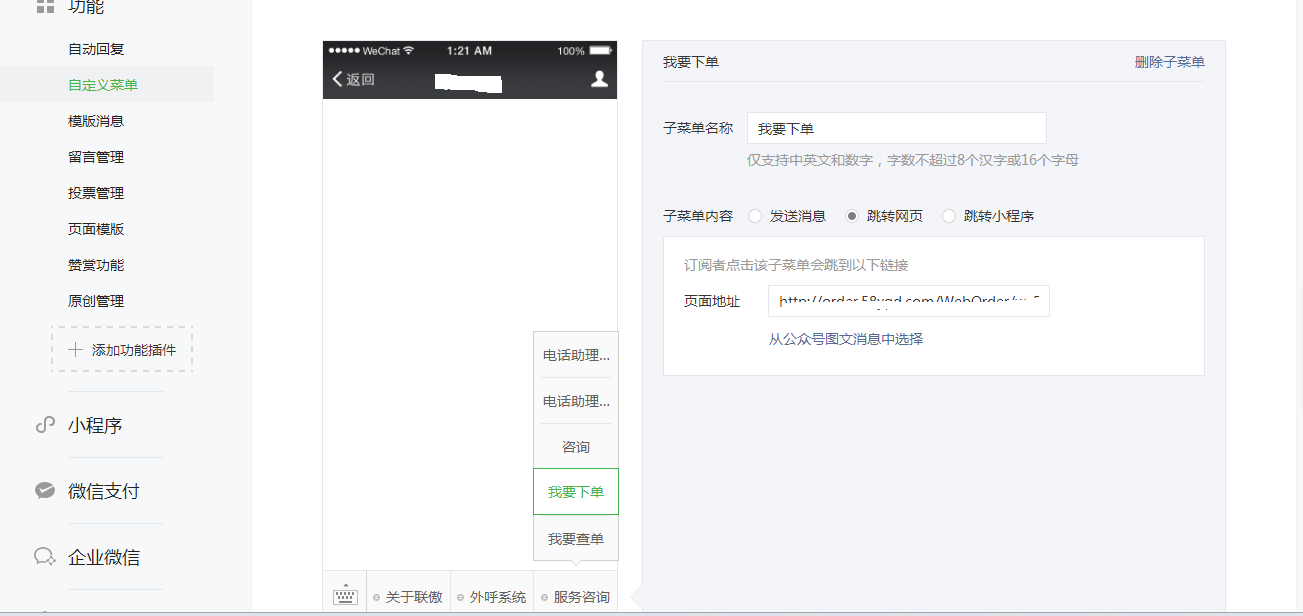1303x616 pixels.
Task: Open 自动回复 in the sidebar
Action: (96, 49)
